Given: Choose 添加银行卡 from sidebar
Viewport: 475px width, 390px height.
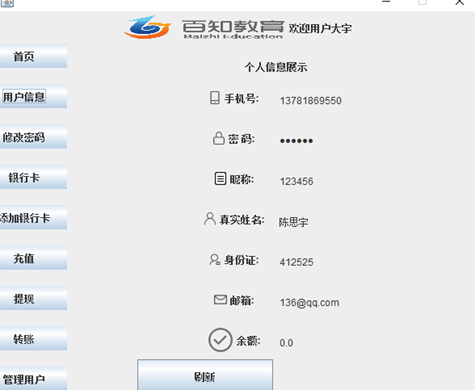Looking at the screenshot, I should pyautogui.click(x=33, y=217).
